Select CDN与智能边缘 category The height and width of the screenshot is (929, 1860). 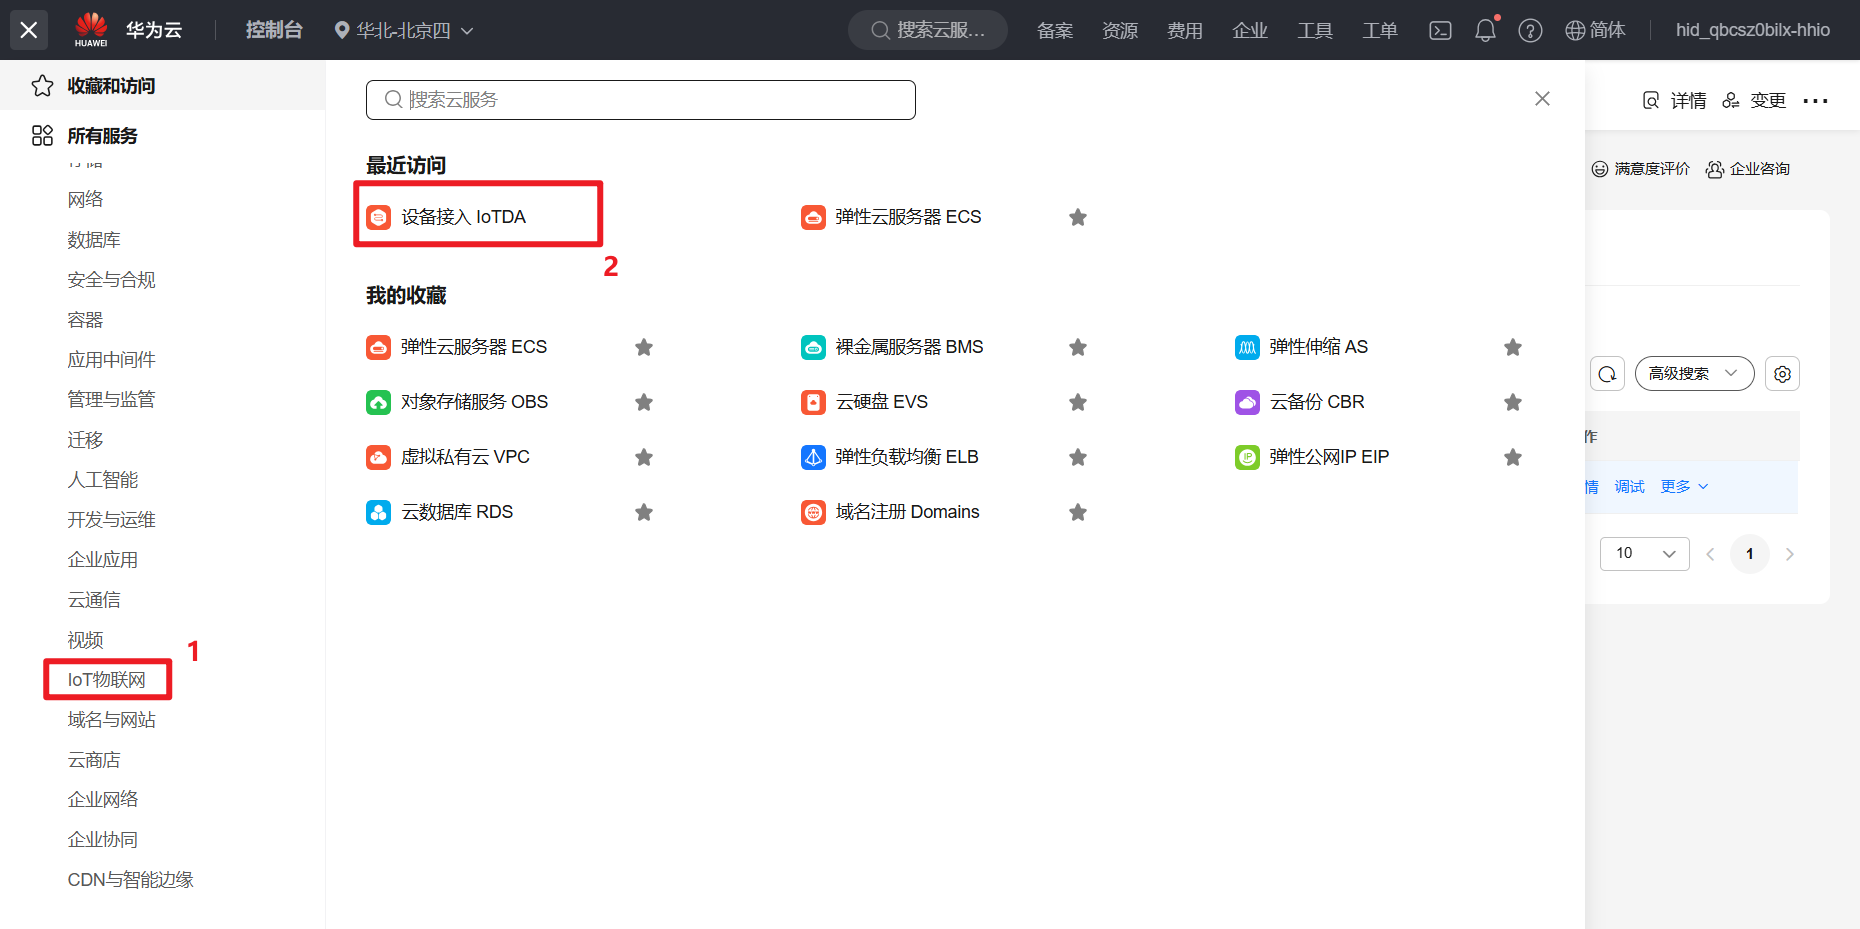[131, 880]
